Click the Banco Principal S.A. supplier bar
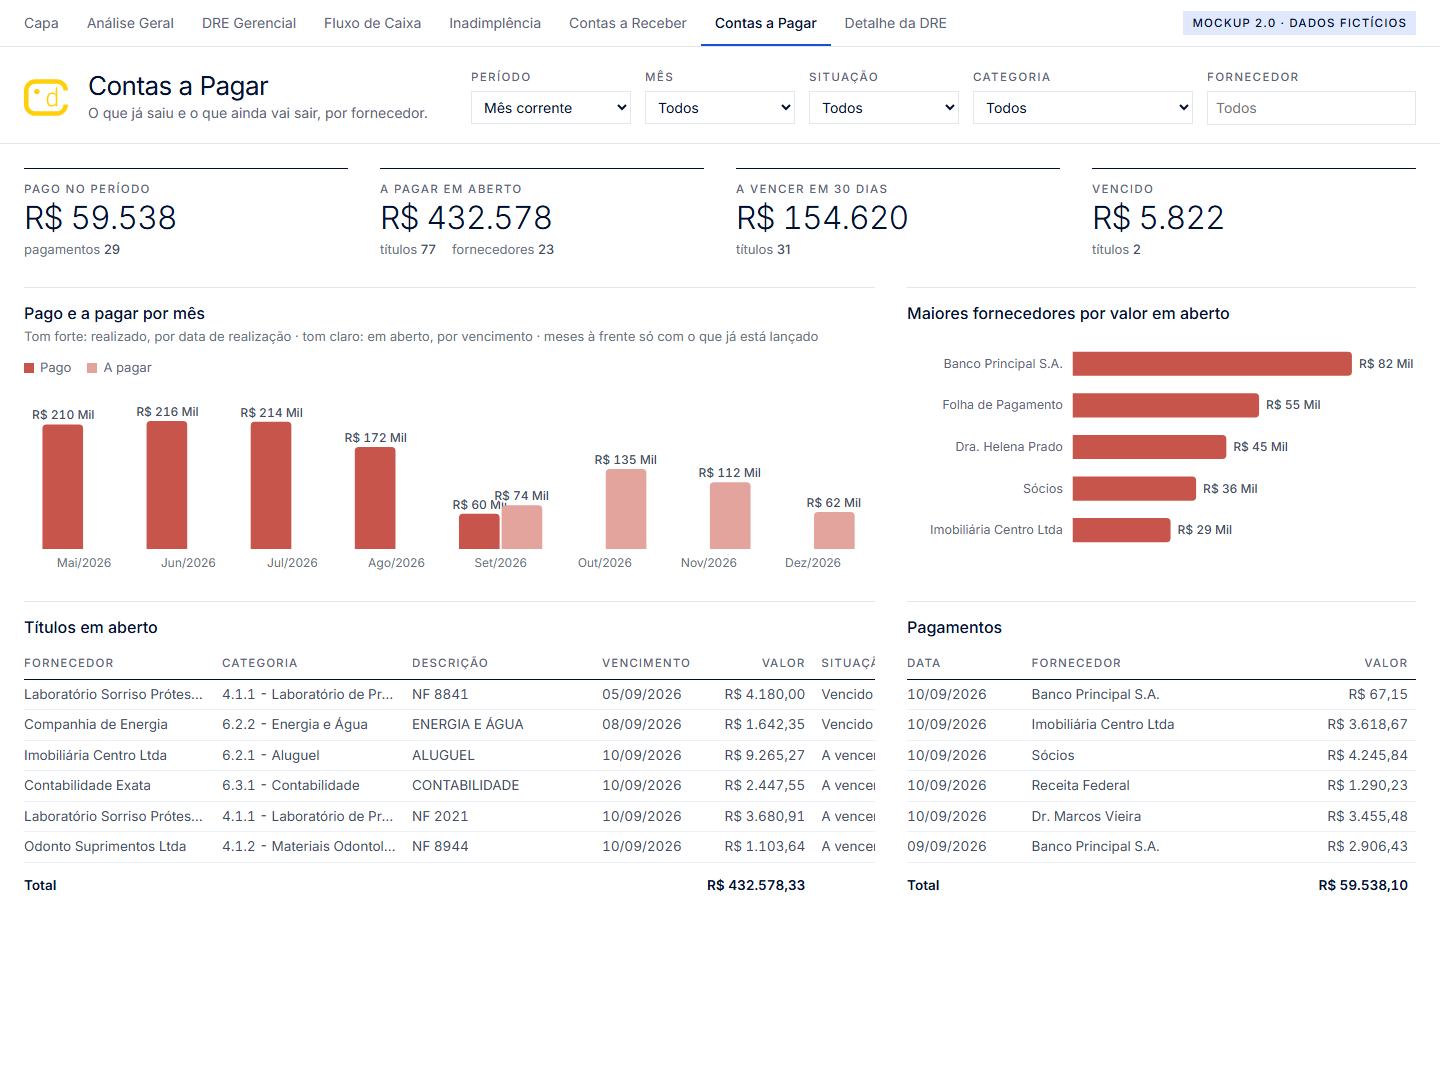The height and width of the screenshot is (1080, 1440). (x=1212, y=364)
